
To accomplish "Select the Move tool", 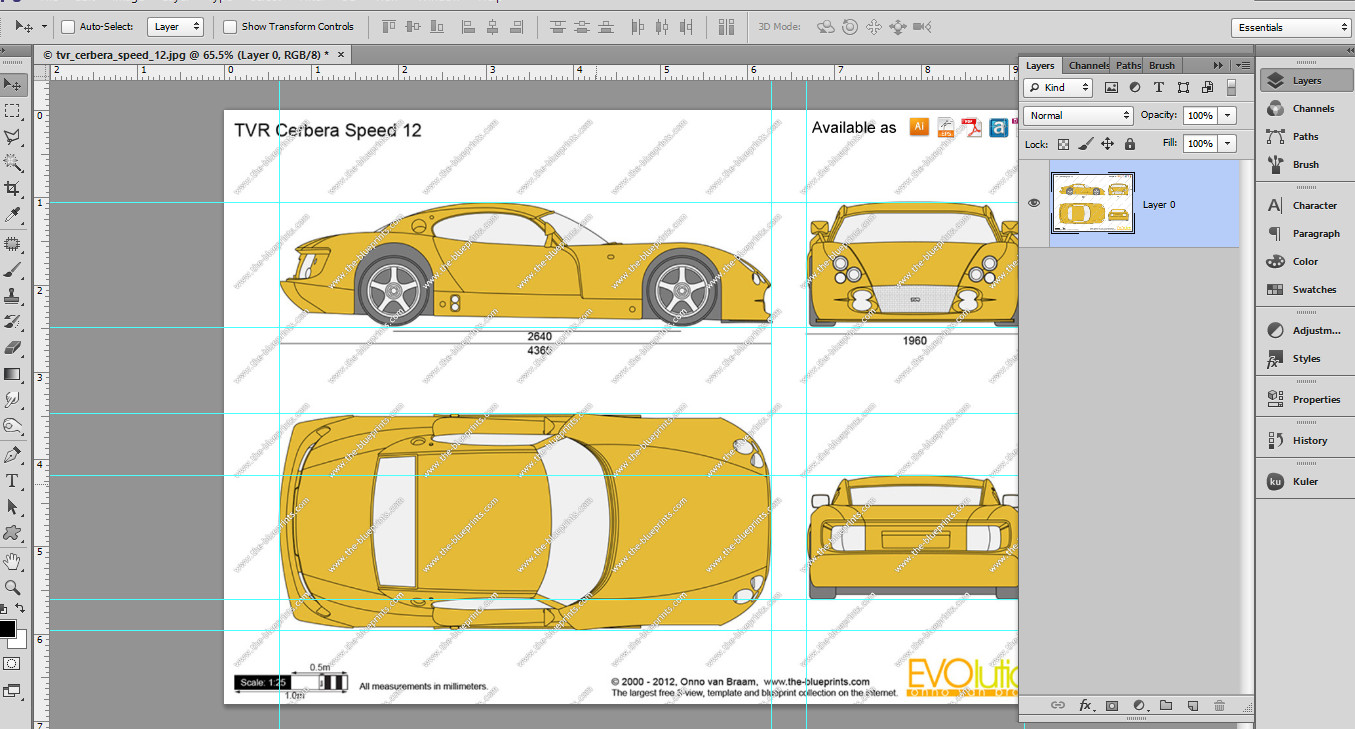I will click(x=13, y=84).
